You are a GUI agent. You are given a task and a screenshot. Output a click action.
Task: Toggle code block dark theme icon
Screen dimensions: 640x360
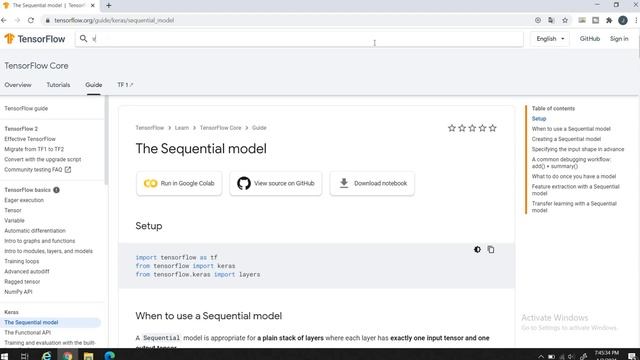(x=477, y=249)
